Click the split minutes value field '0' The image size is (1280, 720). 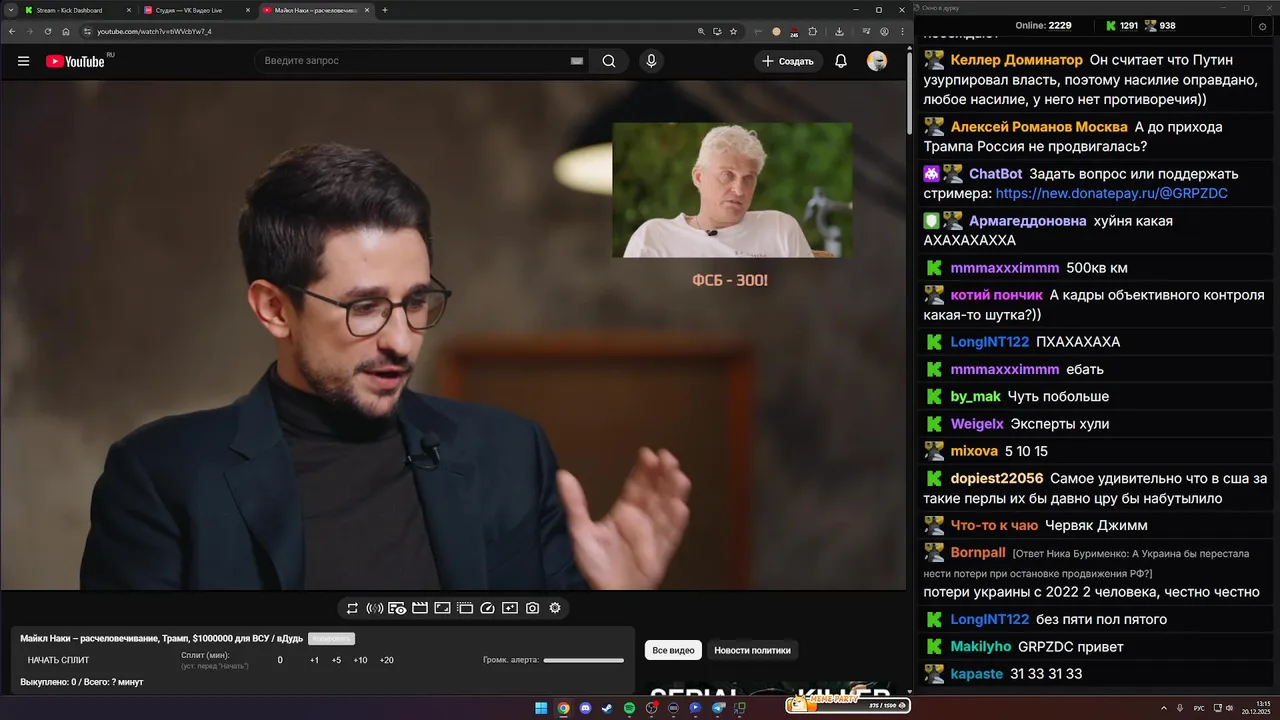coord(280,660)
